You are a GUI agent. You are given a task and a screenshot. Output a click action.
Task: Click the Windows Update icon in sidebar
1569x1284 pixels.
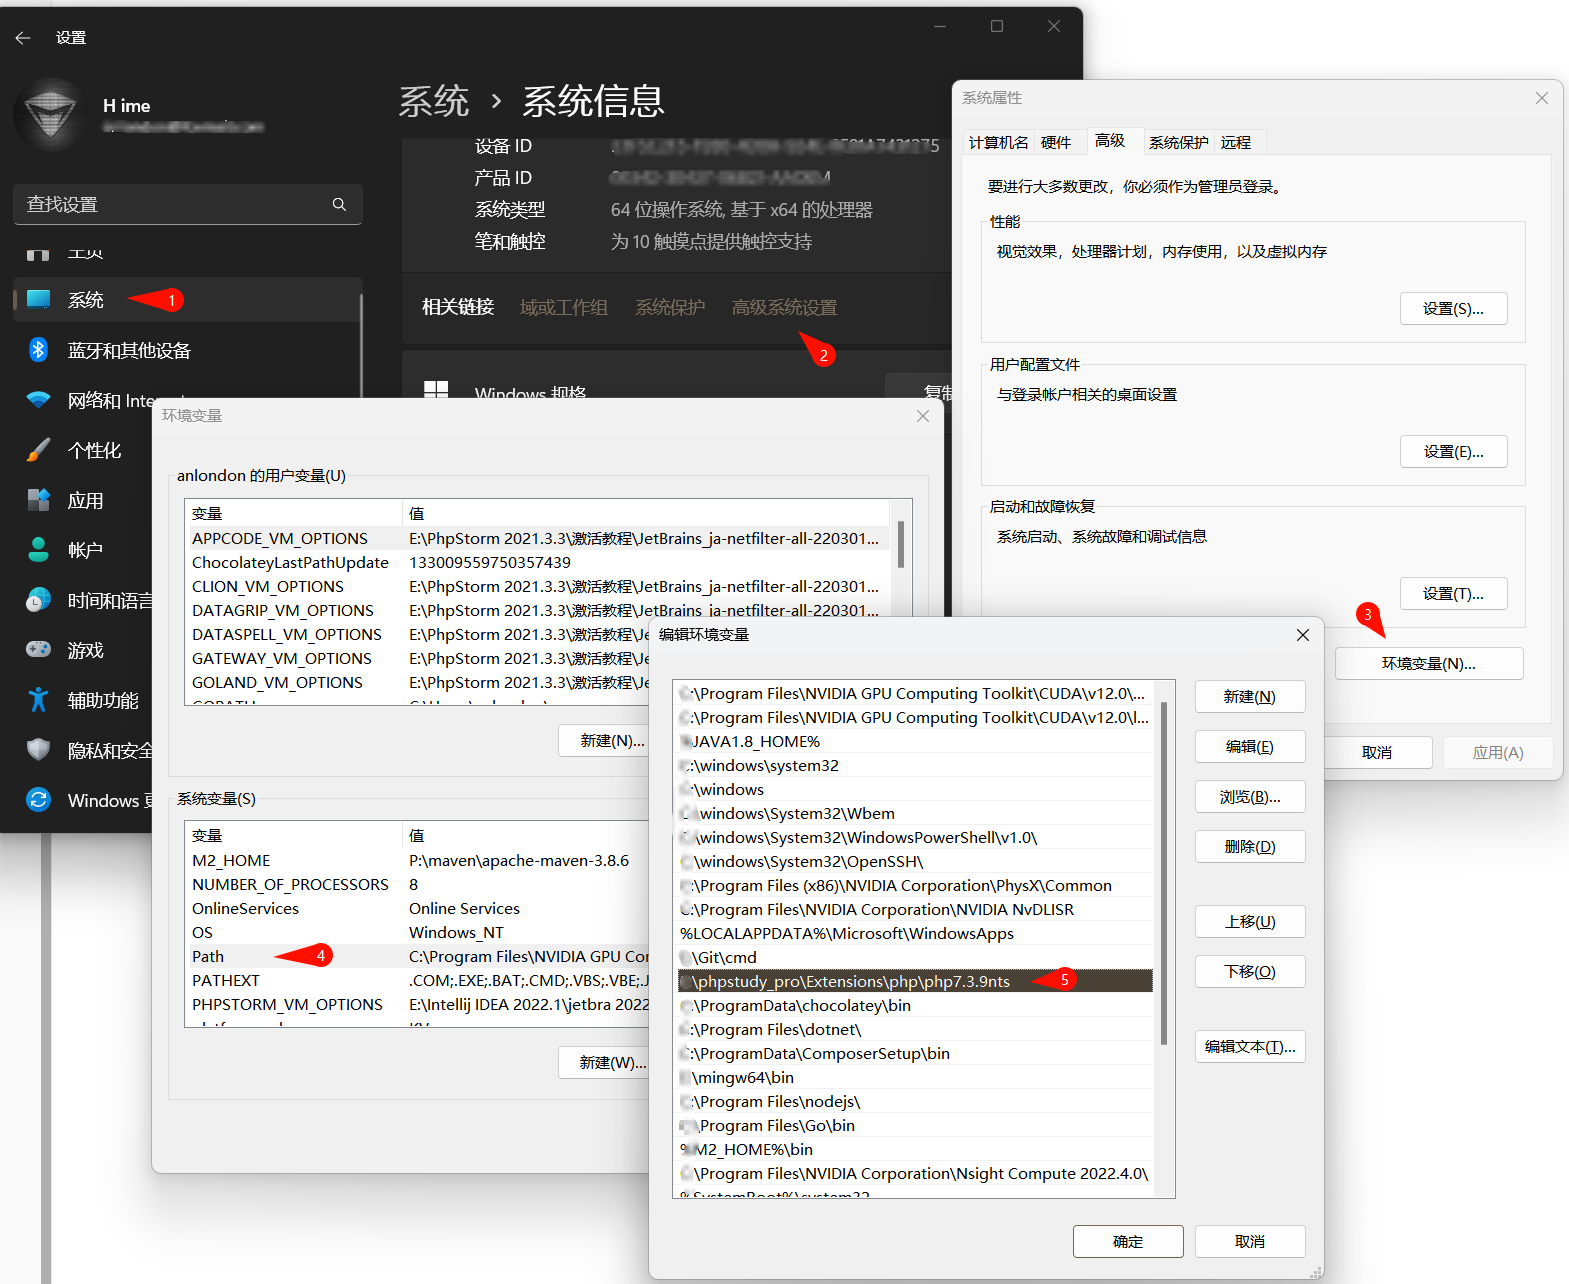coord(38,800)
